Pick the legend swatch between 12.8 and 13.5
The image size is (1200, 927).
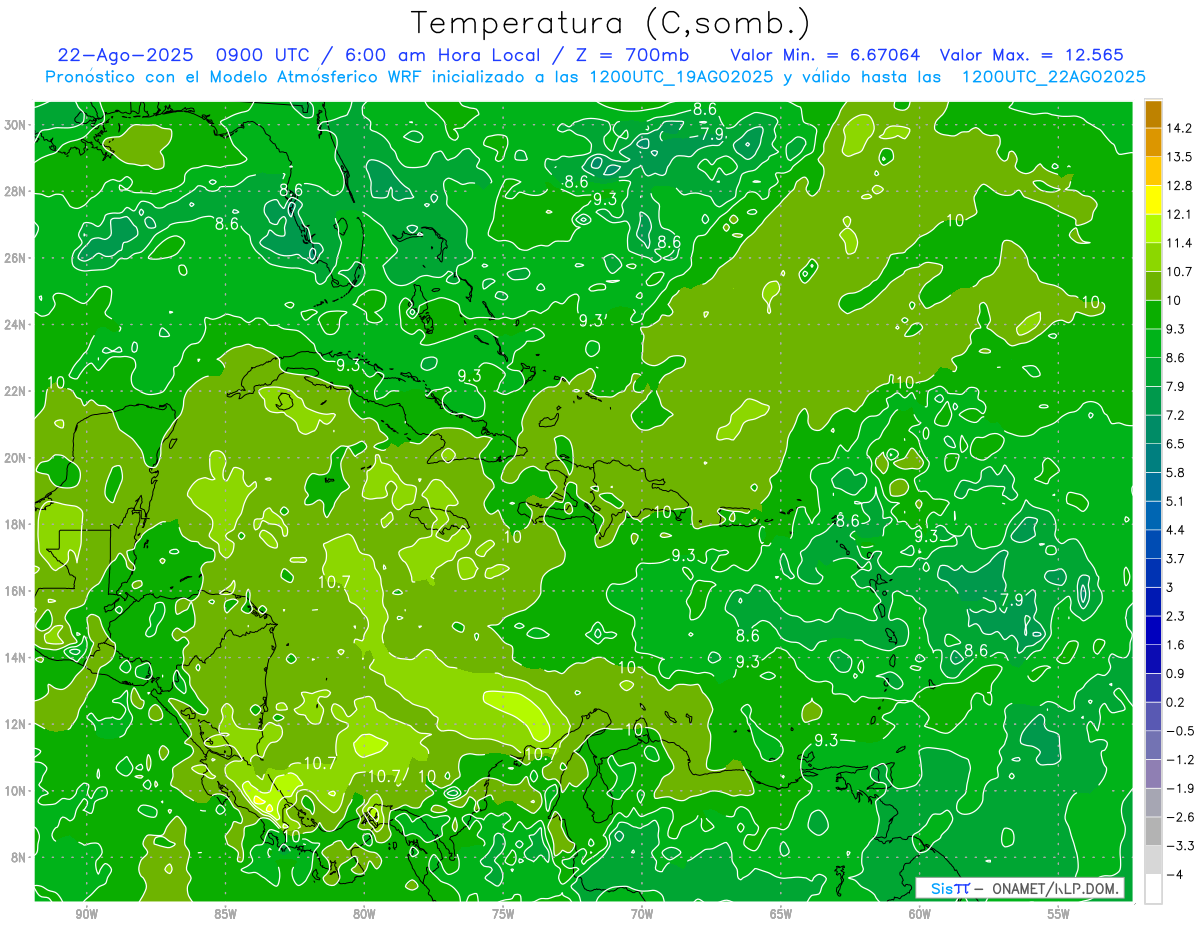click(1153, 171)
